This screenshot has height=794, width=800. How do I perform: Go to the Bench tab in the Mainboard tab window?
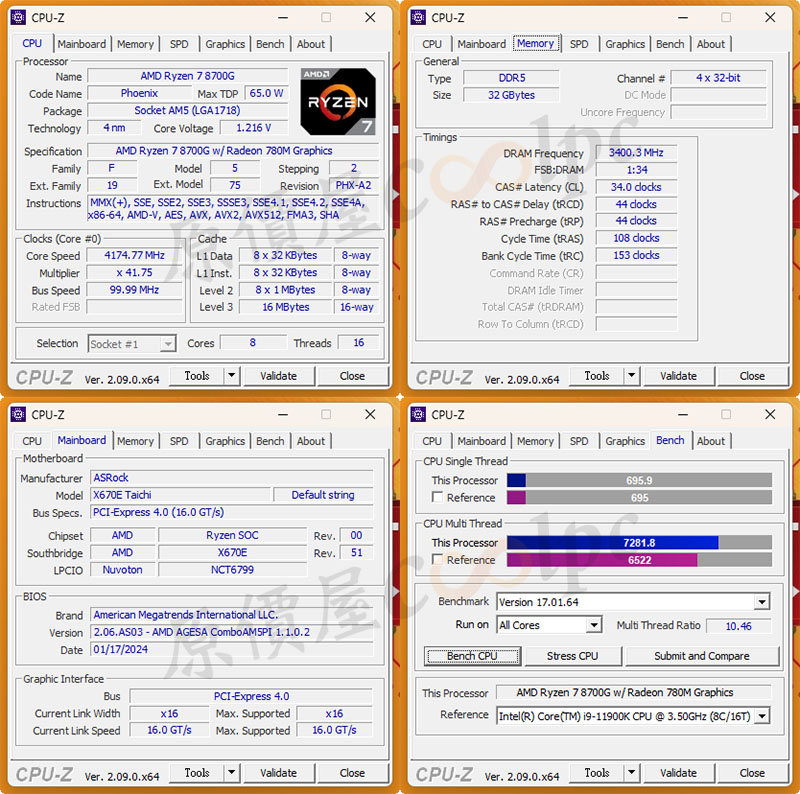point(270,441)
